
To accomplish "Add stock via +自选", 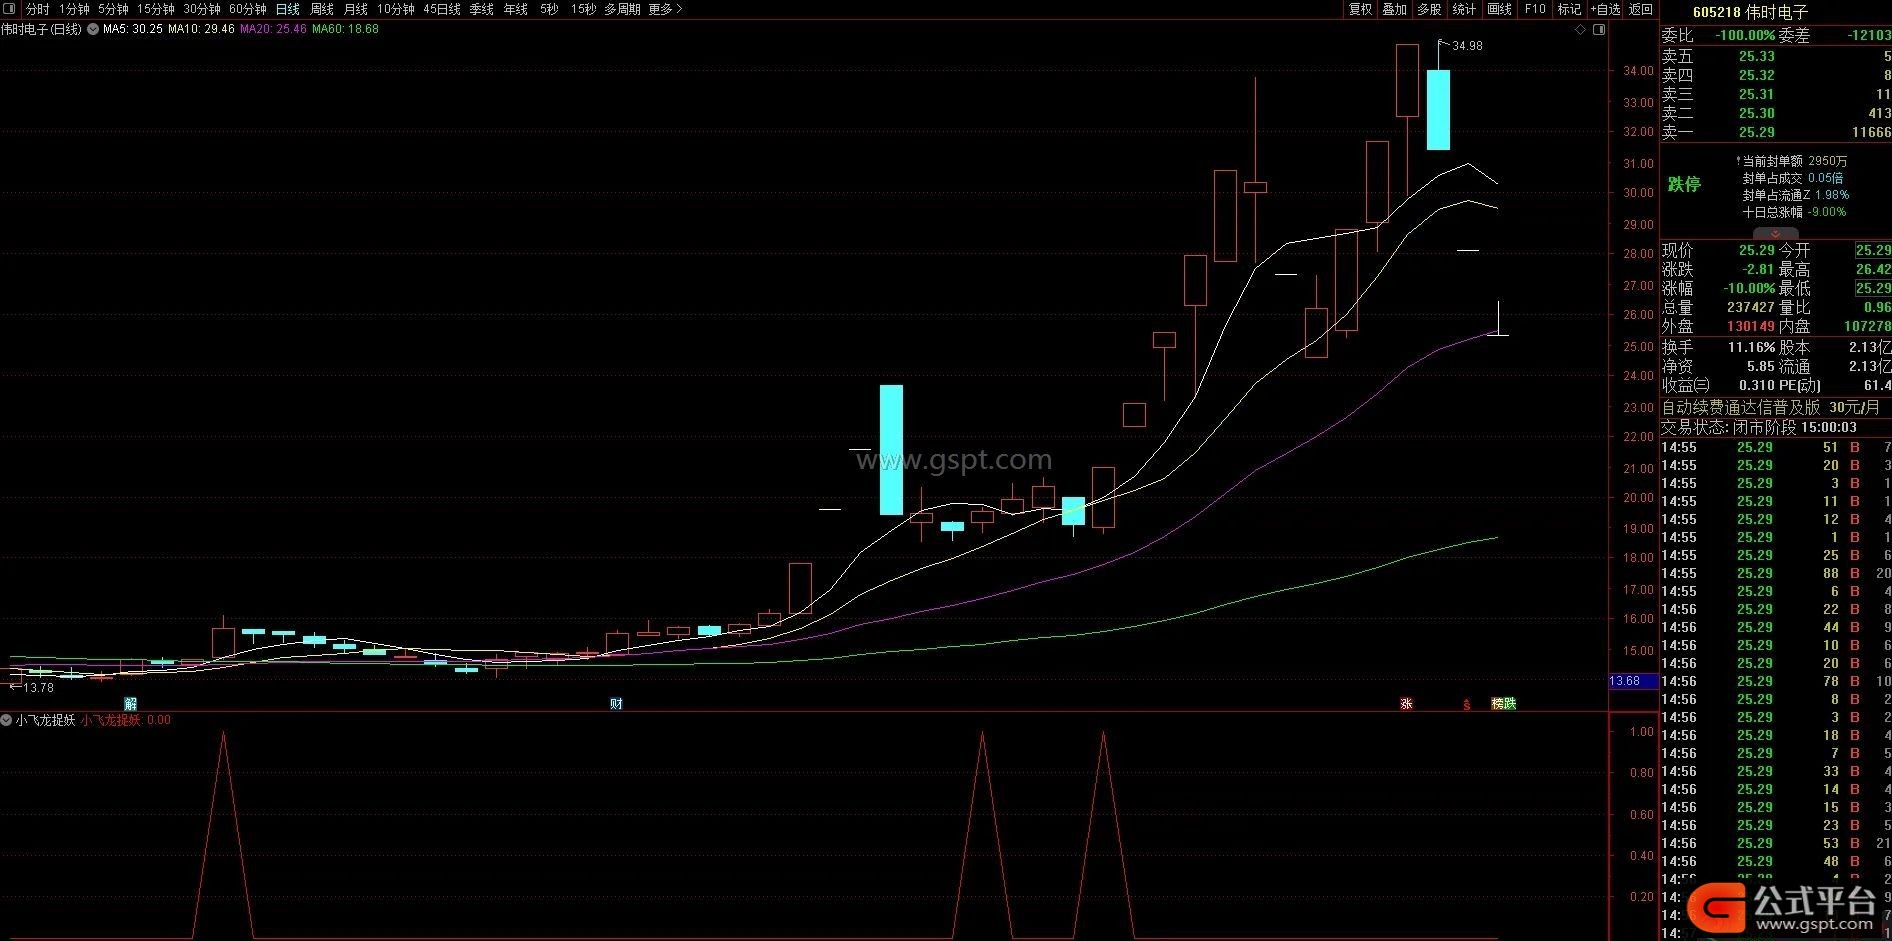I will (x=1605, y=9).
